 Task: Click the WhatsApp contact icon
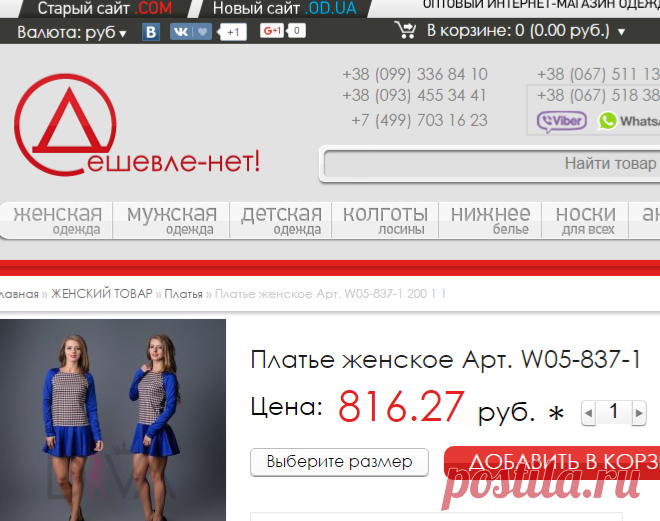click(x=629, y=121)
